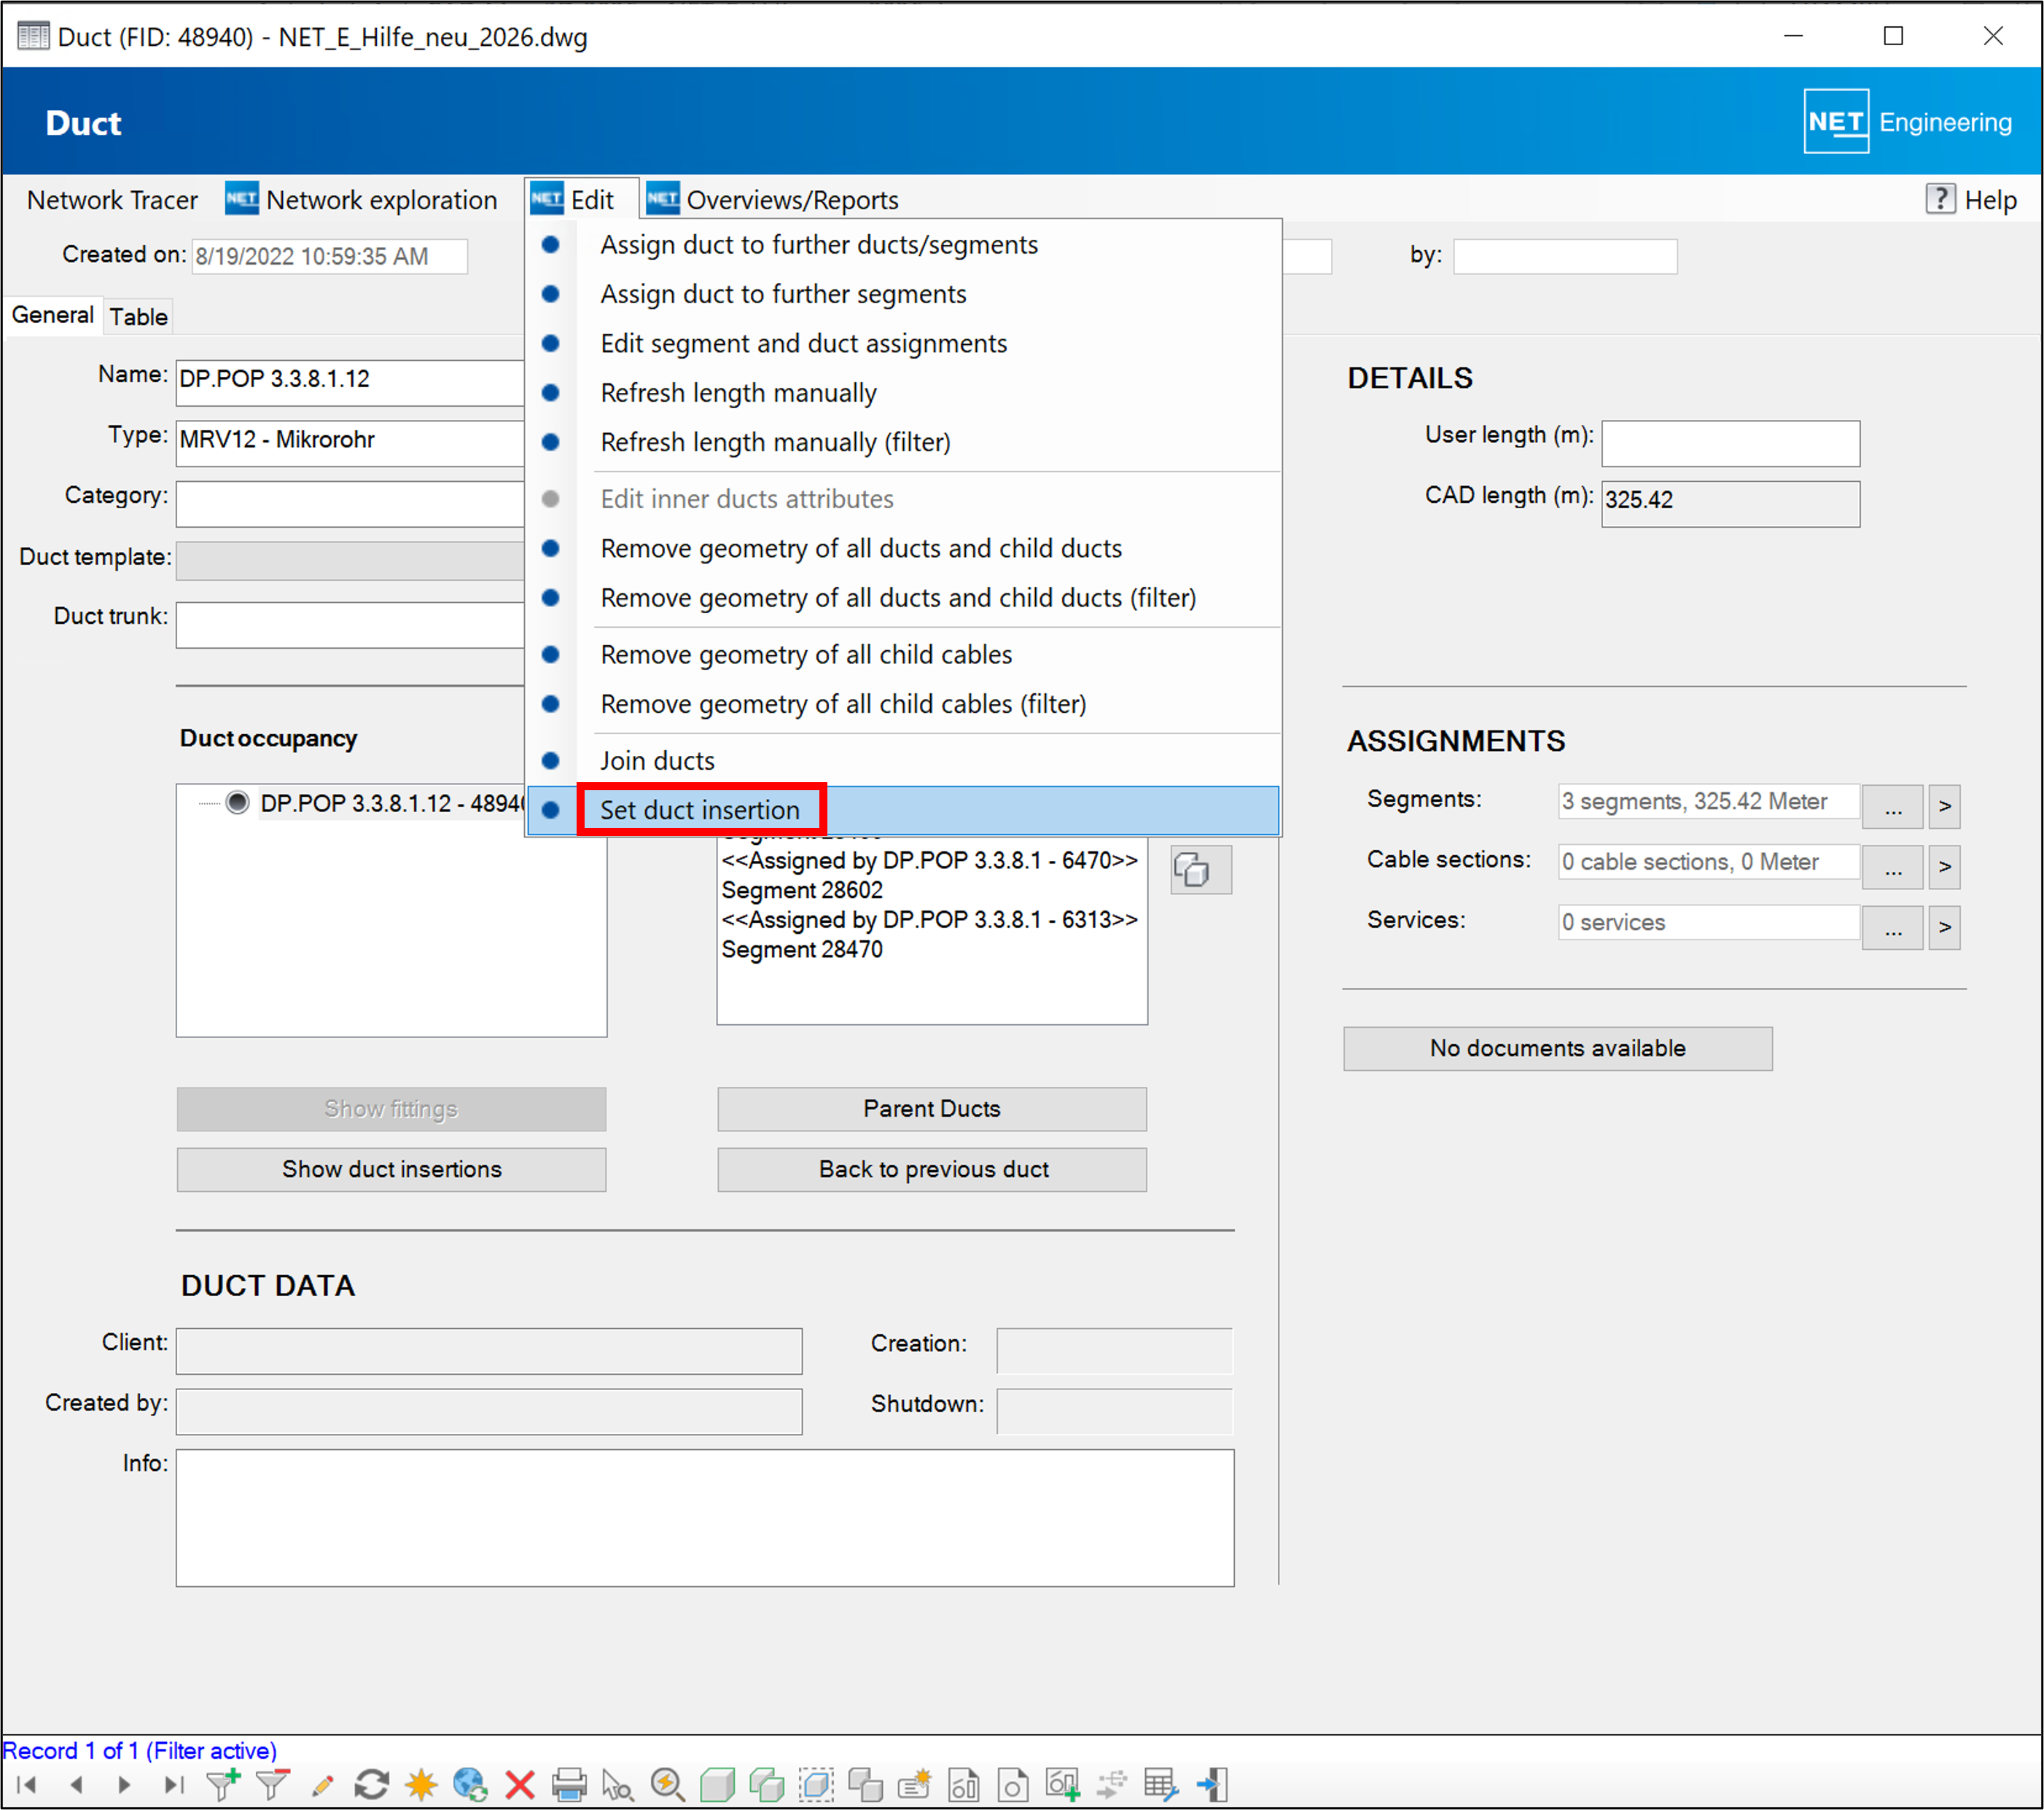Choose Remove geometry of all child cables
This screenshot has height=1810, width=2044.
coord(903,655)
